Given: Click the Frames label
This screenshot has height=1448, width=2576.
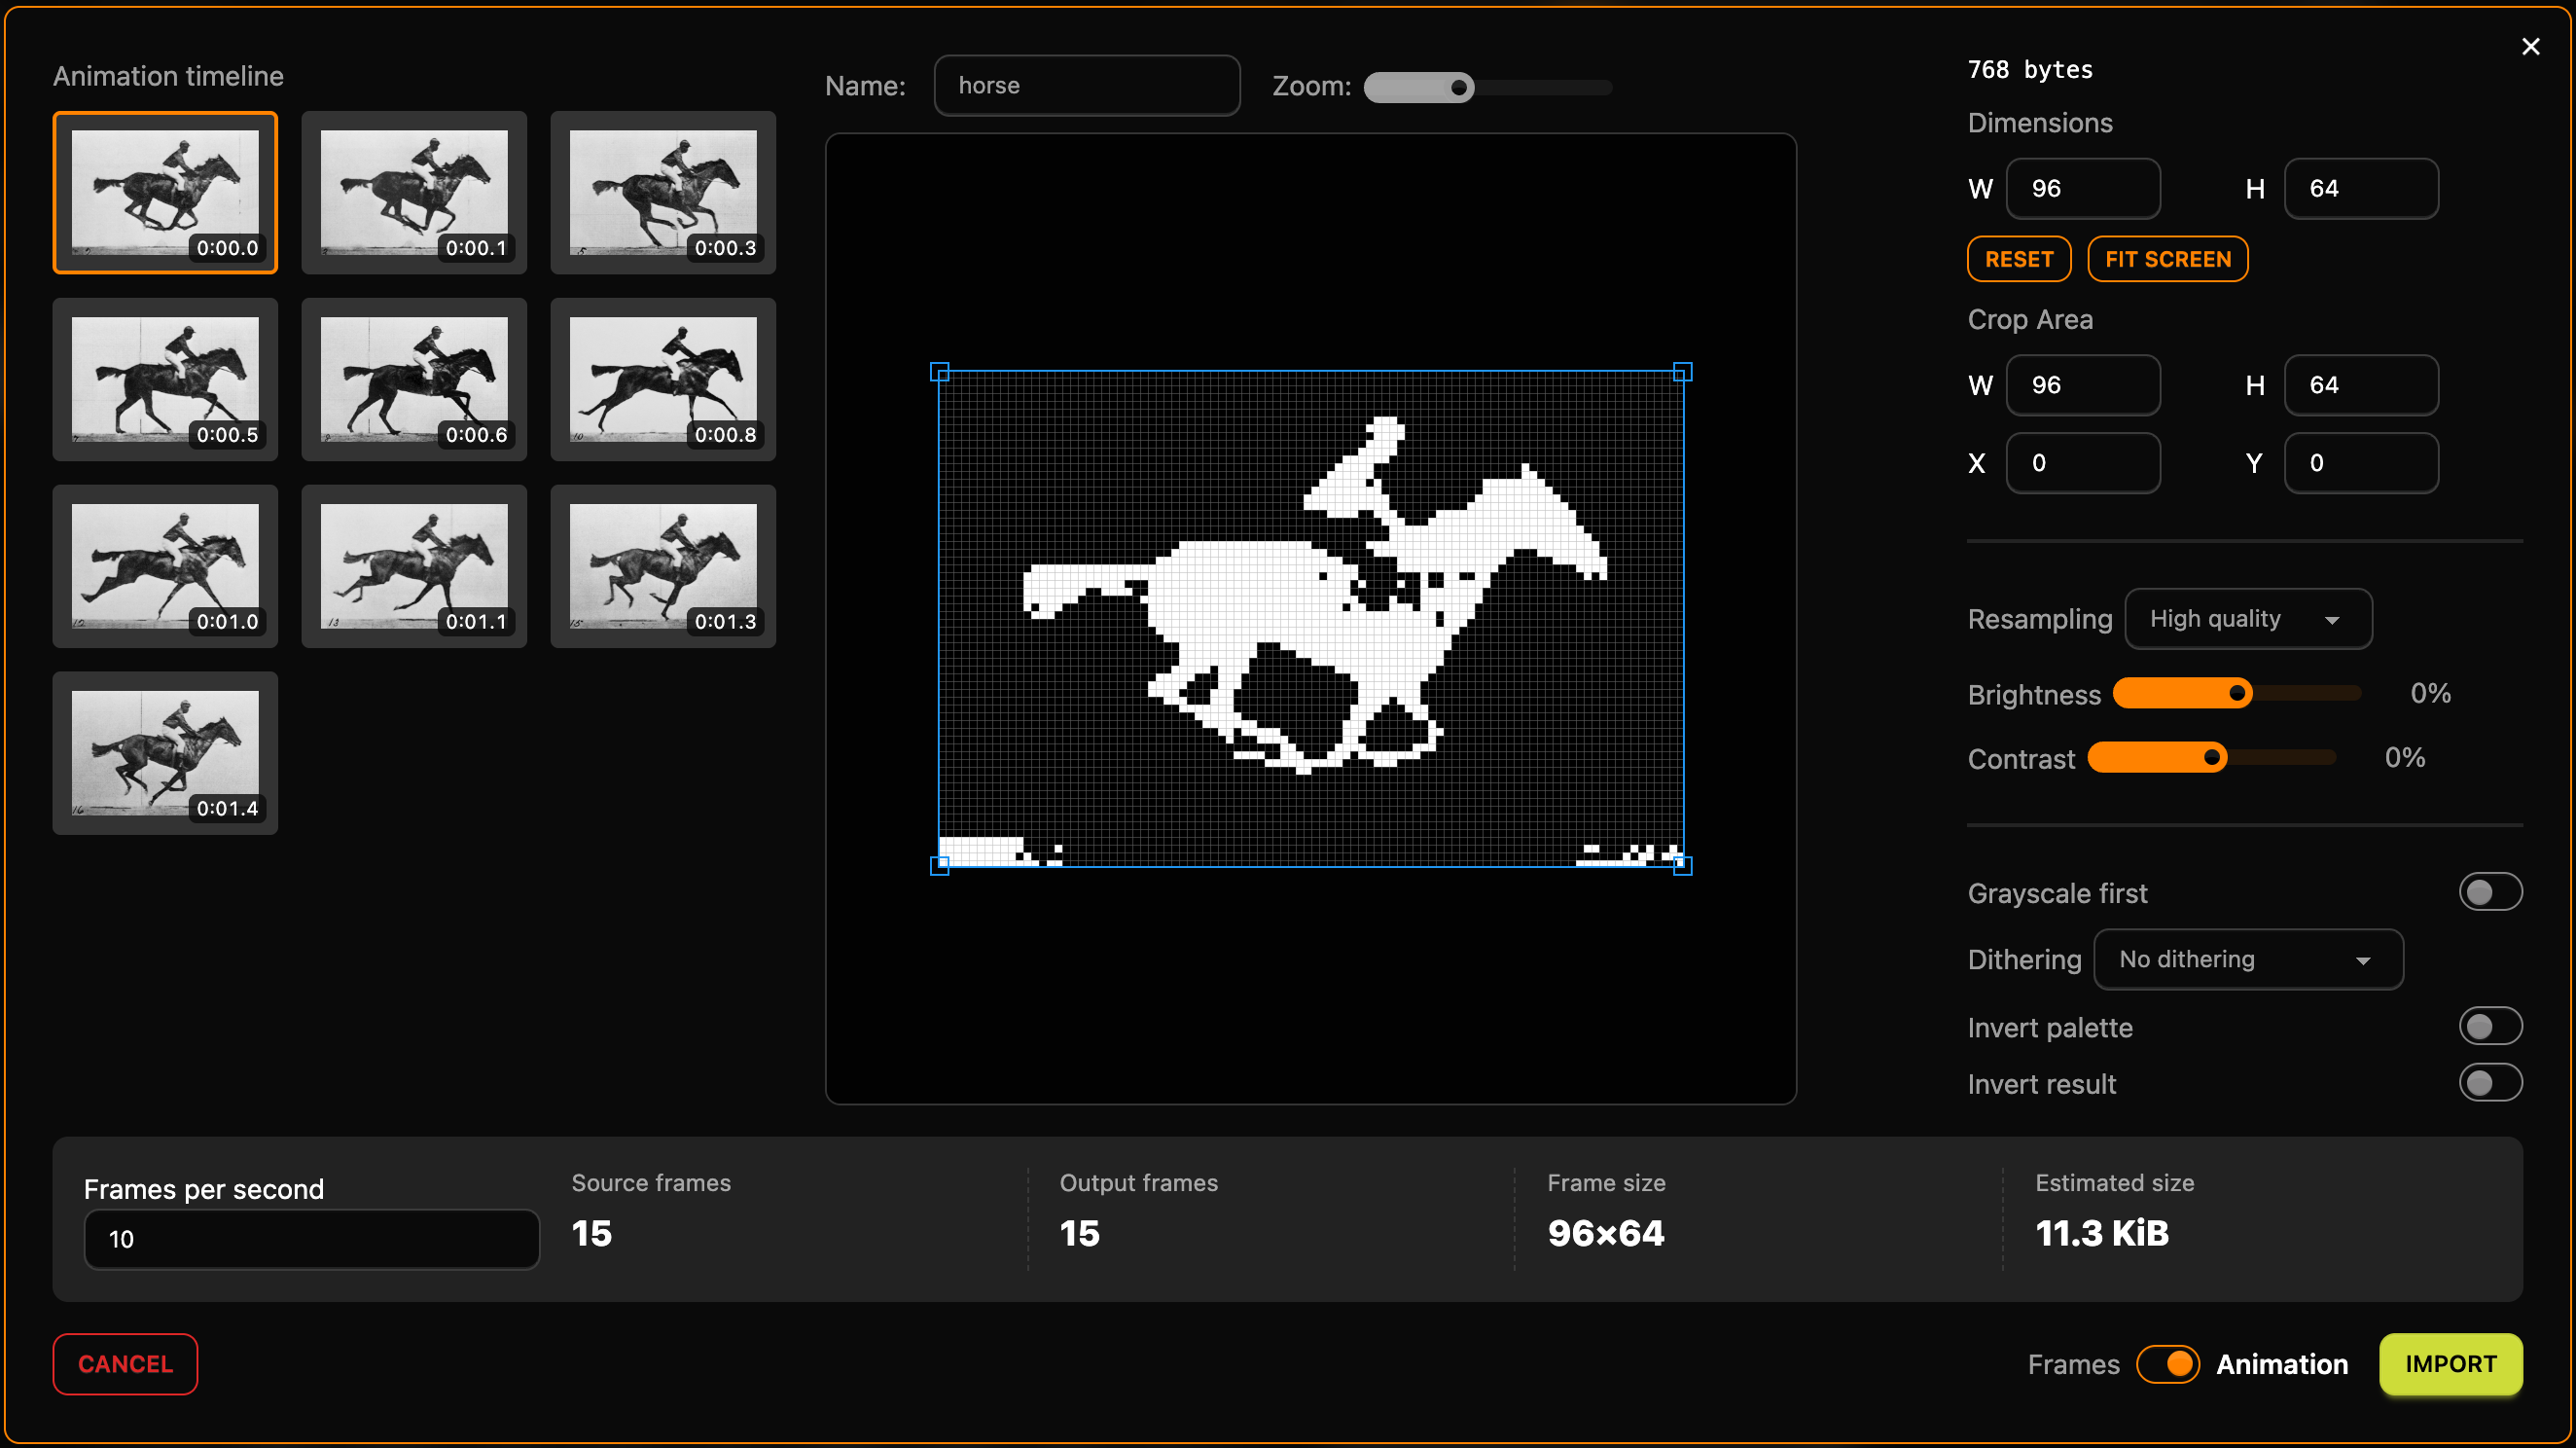Looking at the screenshot, I should (2073, 1364).
